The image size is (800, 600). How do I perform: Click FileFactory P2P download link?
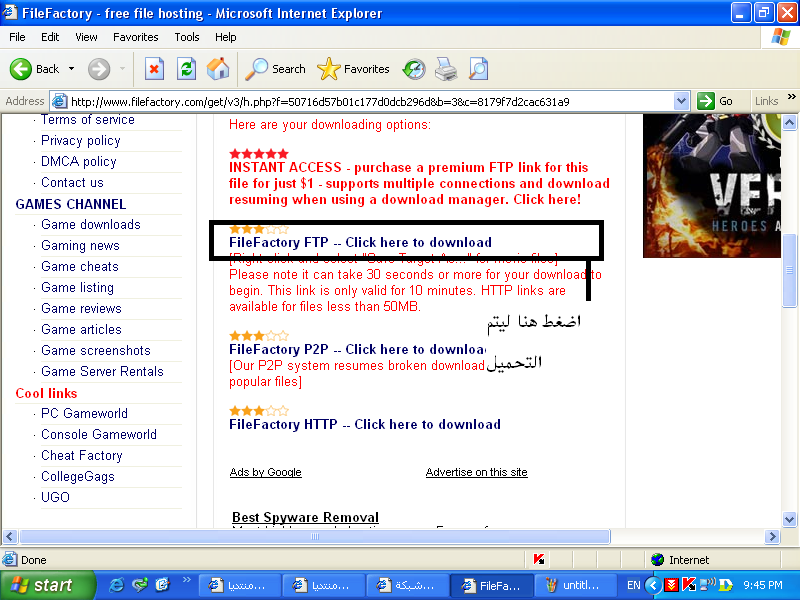point(357,349)
